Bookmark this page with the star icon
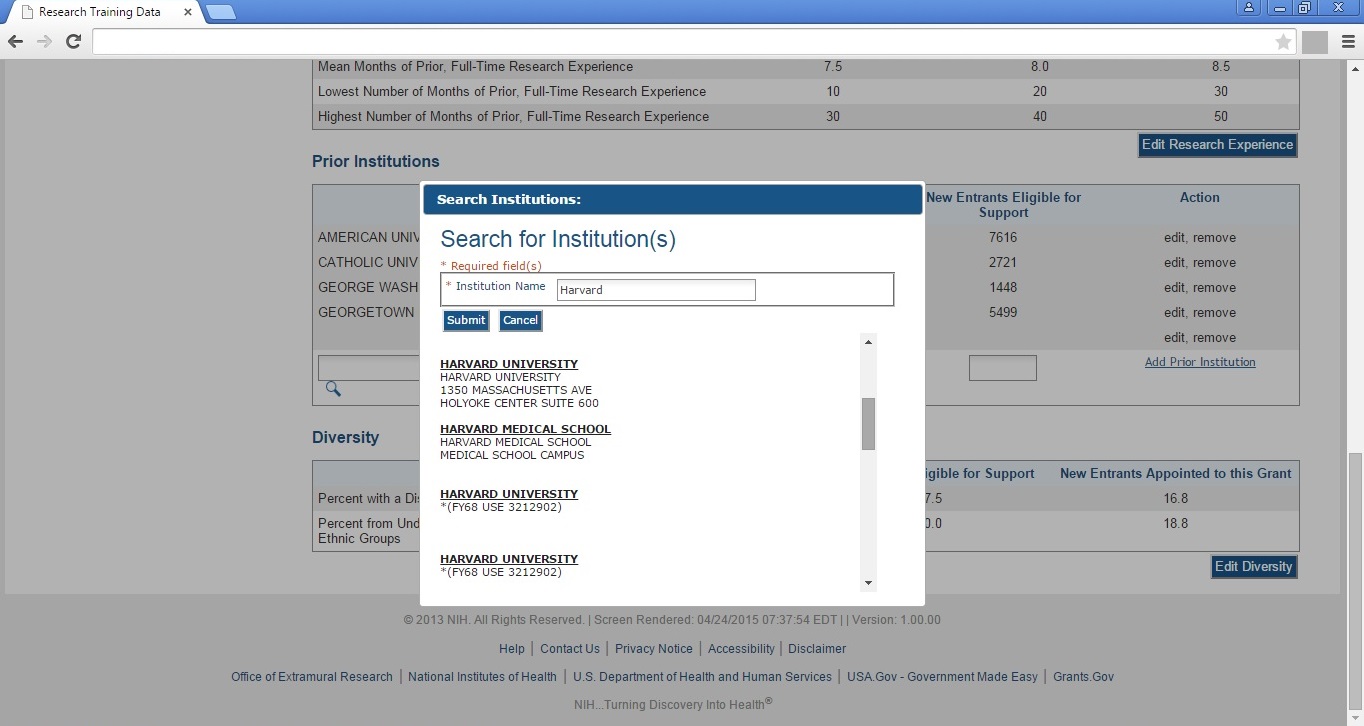The width and height of the screenshot is (1364, 726). coord(1283,41)
